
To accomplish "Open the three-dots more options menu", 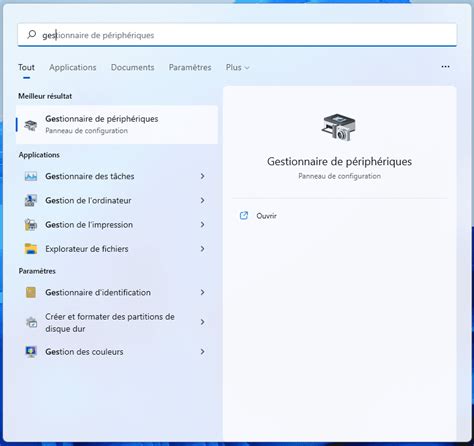I will point(445,67).
